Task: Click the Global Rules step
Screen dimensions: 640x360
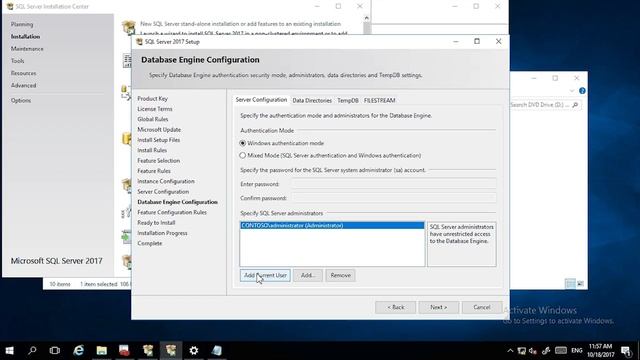Action: coord(153,119)
